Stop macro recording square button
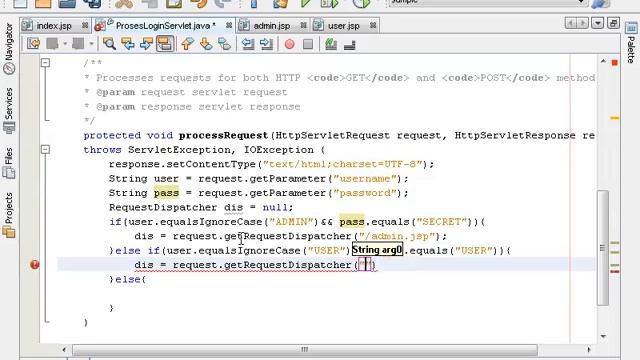Image resolution: width=640 pixels, height=360 pixels. (x=308, y=44)
